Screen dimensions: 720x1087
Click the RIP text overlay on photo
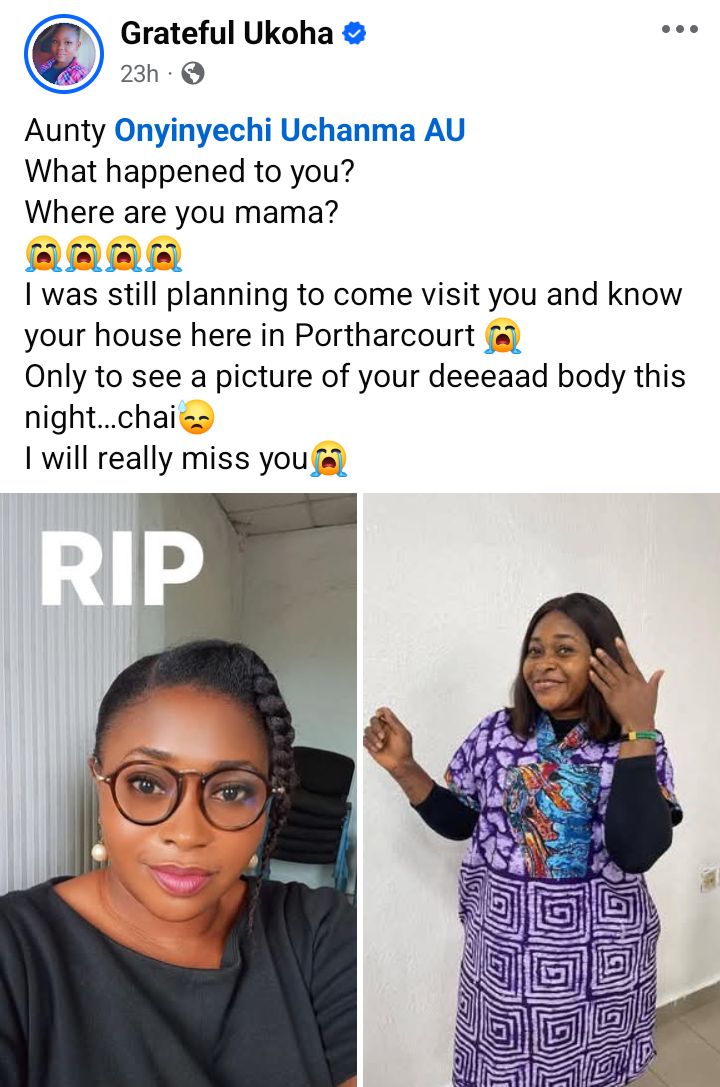[123, 569]
